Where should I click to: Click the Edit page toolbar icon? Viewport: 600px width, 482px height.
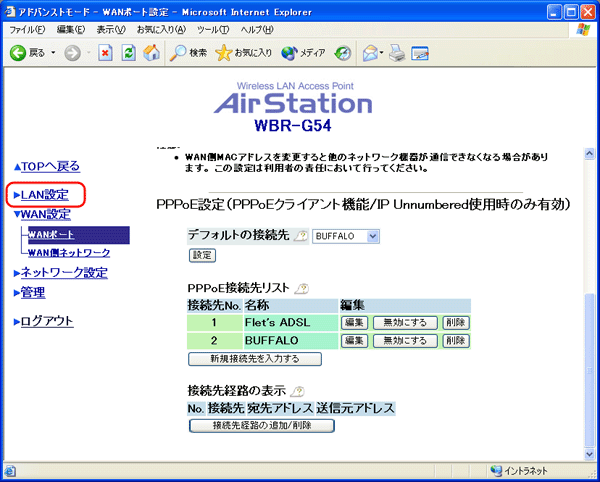(x=420, y=54)
